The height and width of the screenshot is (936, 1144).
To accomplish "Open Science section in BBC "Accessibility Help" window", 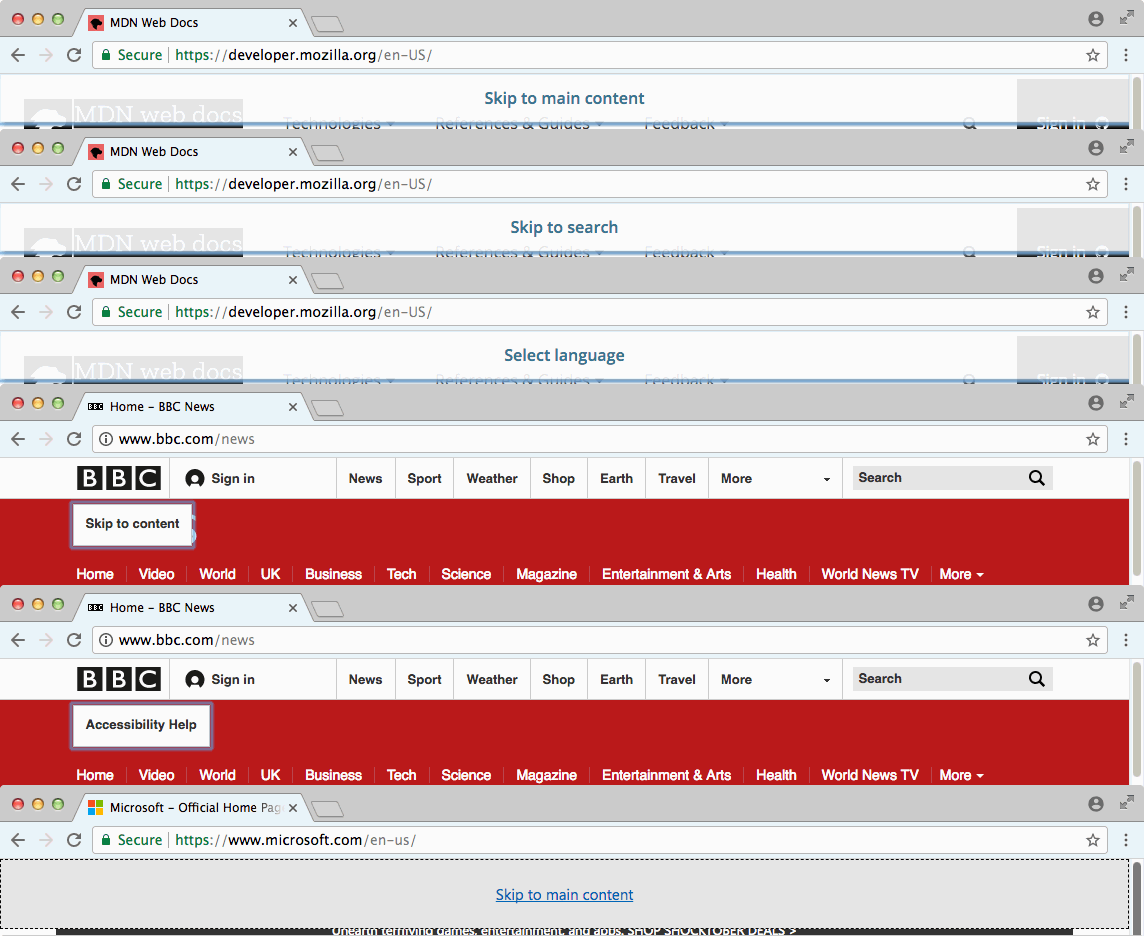I will pos(465,775).
